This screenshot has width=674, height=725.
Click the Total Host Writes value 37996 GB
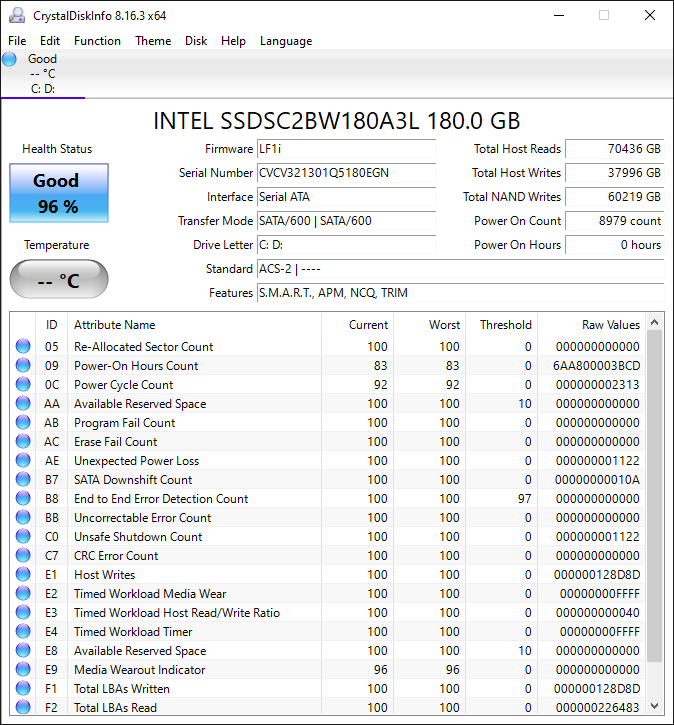[614, 173]
